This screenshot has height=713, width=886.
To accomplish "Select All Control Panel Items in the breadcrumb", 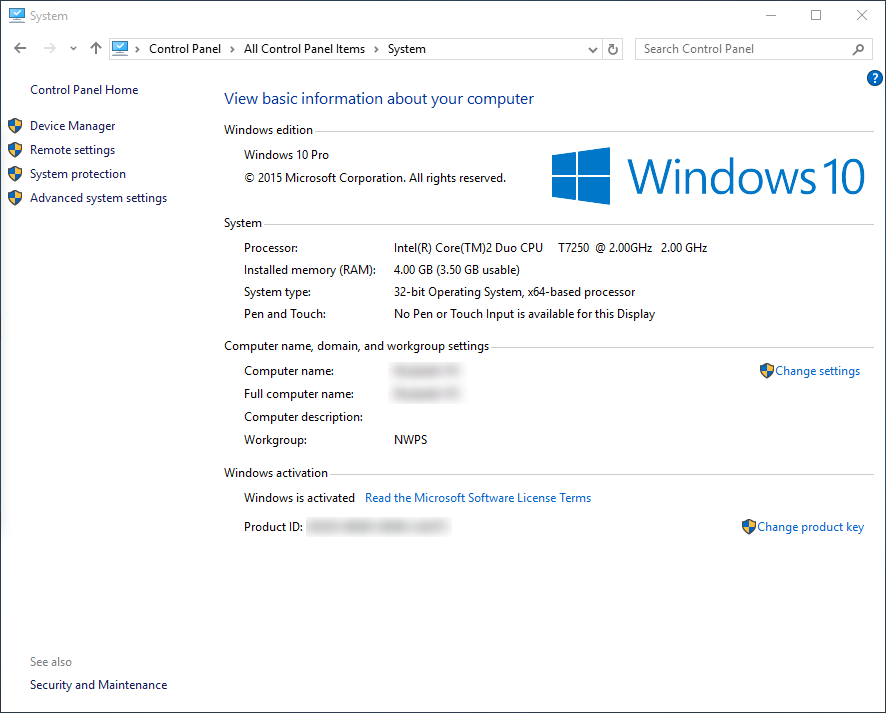I will coord(304,47).
